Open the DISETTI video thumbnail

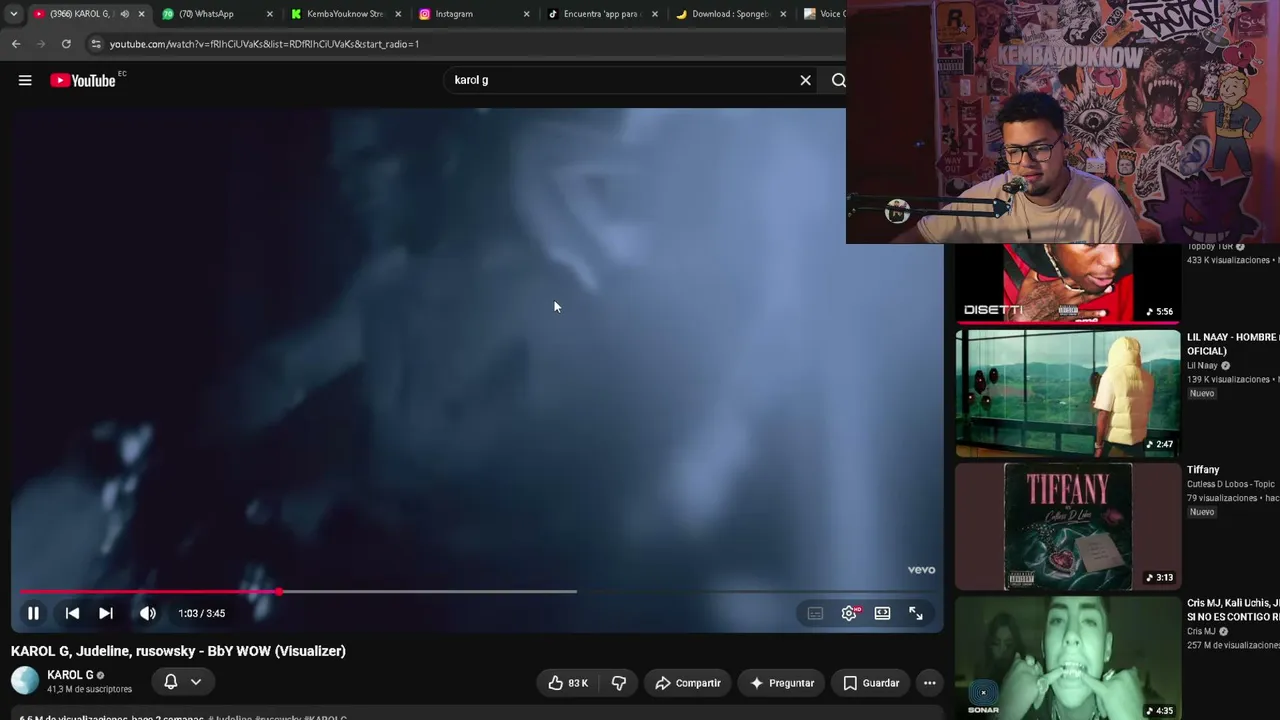pyautogui.click(x=1067, y=283)
